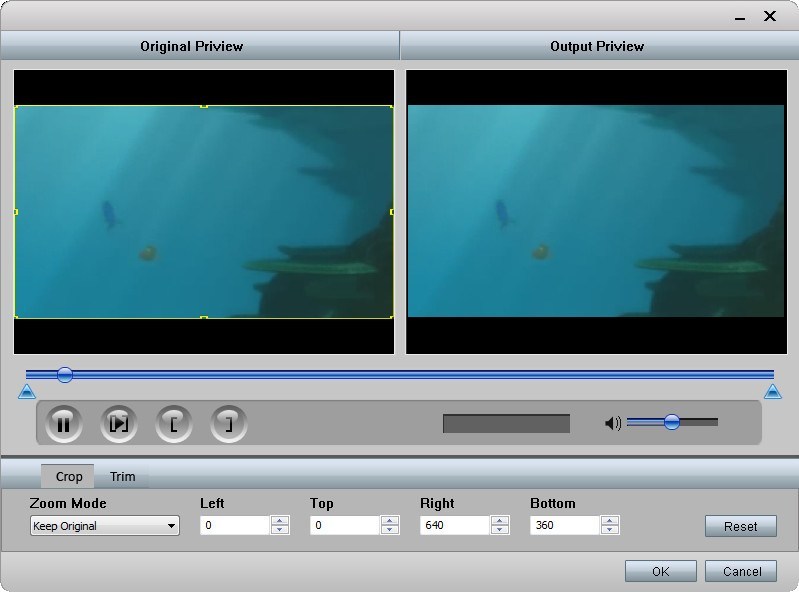Click the right-middle crop handle
This screenshot has height=592, width=799.
392,212
